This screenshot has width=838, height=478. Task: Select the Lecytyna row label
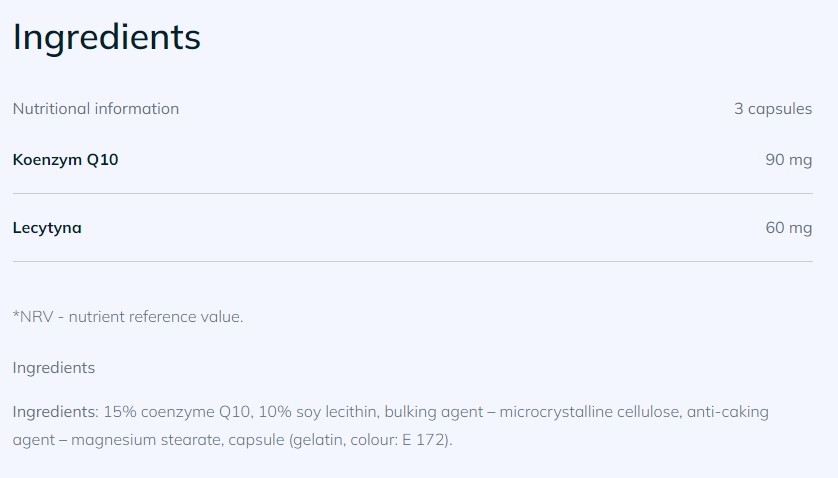coord(47,228)
